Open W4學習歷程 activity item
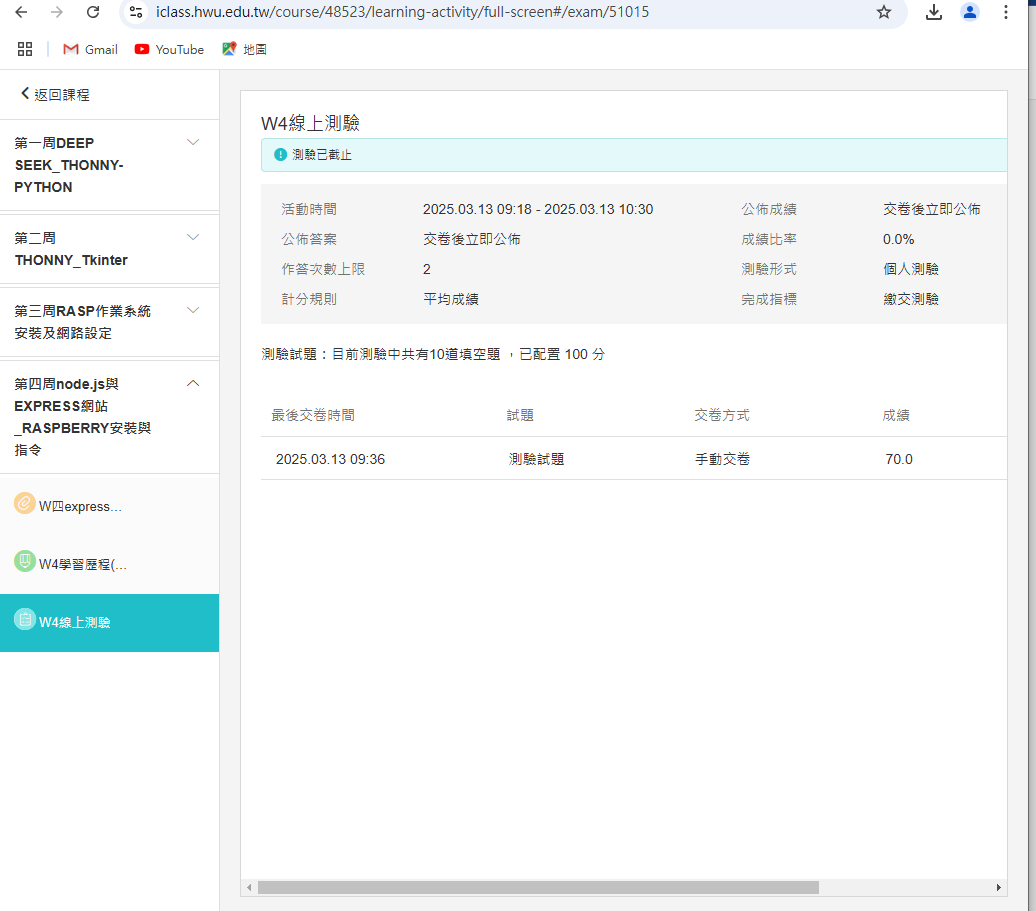 point(82,564)
